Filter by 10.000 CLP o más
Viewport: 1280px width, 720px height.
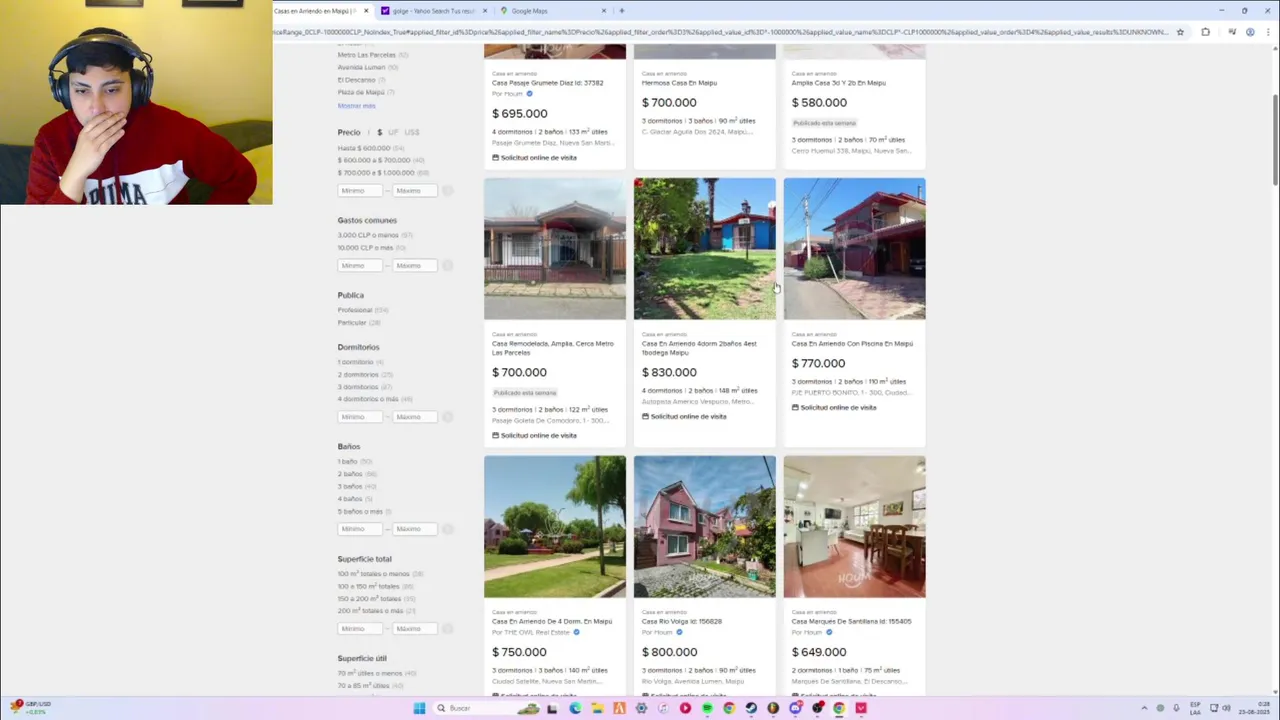click(365, 247)
